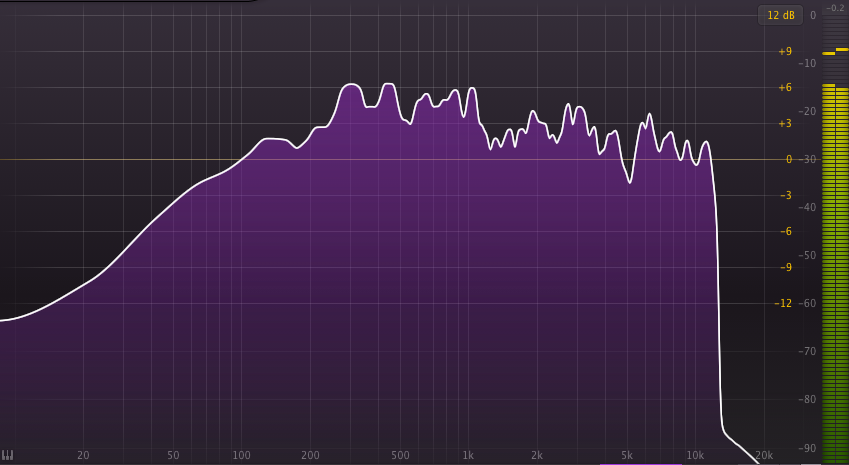Click the 200 Hz frequency label

tap(310, 455)
